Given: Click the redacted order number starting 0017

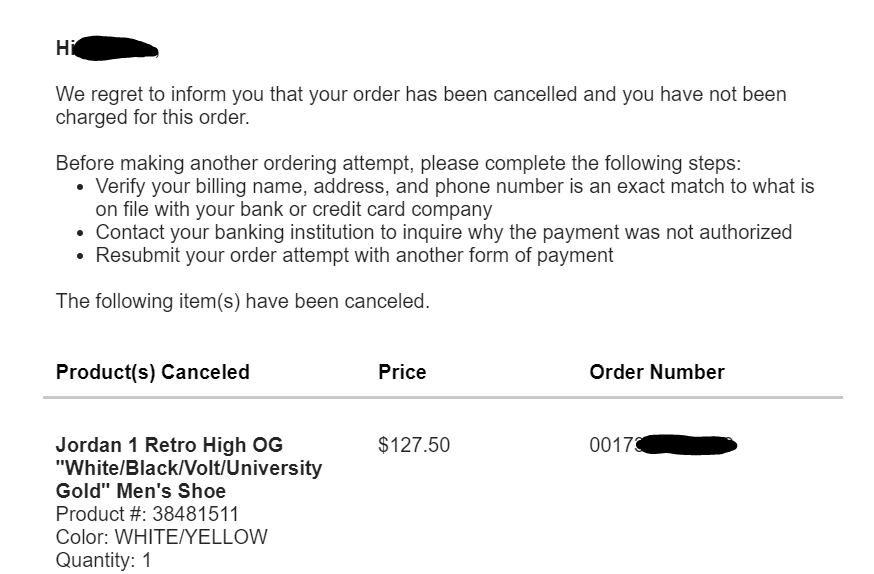Looking at the screenshot, I should (x=663, y=445).
